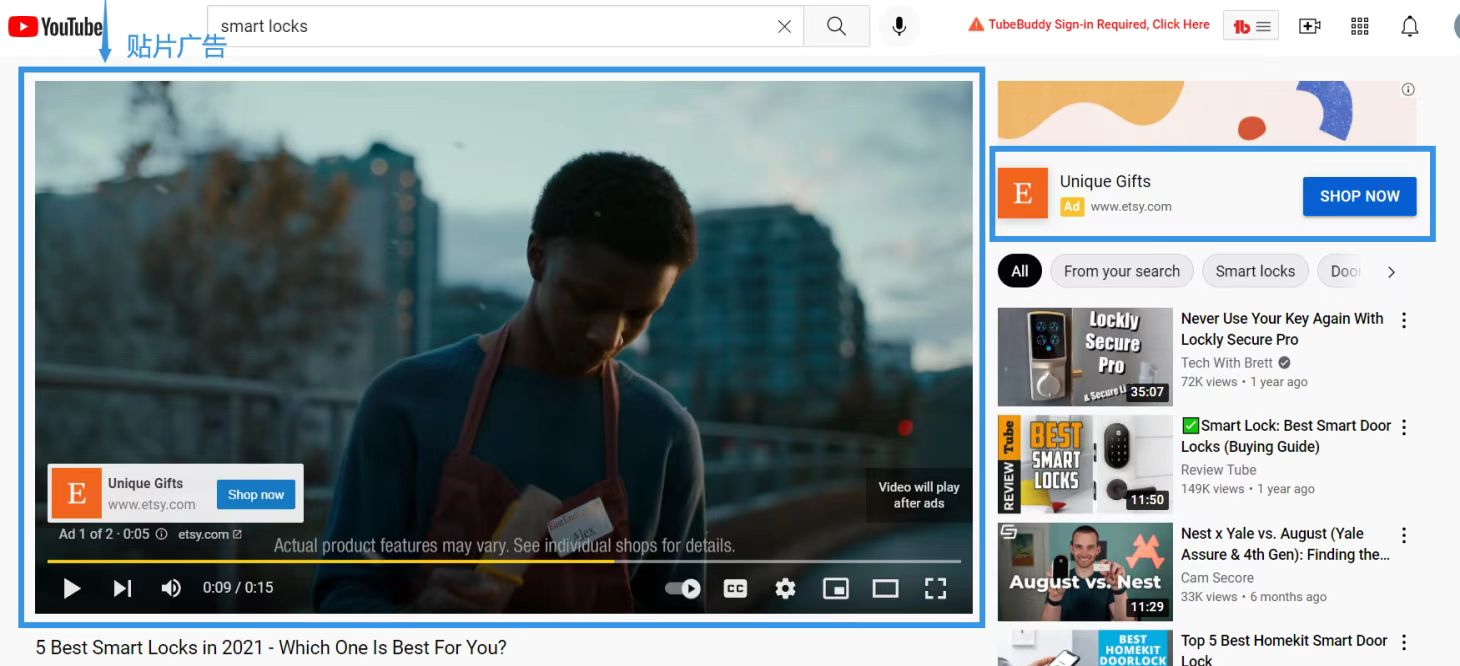Screen dimensions: 1460x666
Task: Play the video with the play button
Action: [72, 588]
